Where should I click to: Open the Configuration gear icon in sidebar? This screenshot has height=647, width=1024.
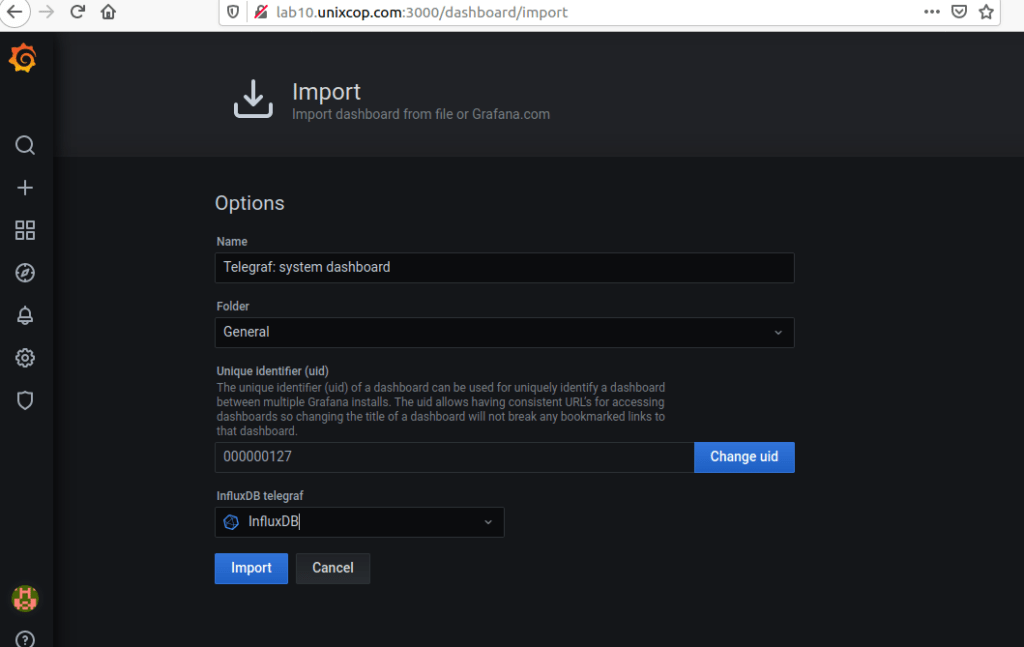click(25, 358)
